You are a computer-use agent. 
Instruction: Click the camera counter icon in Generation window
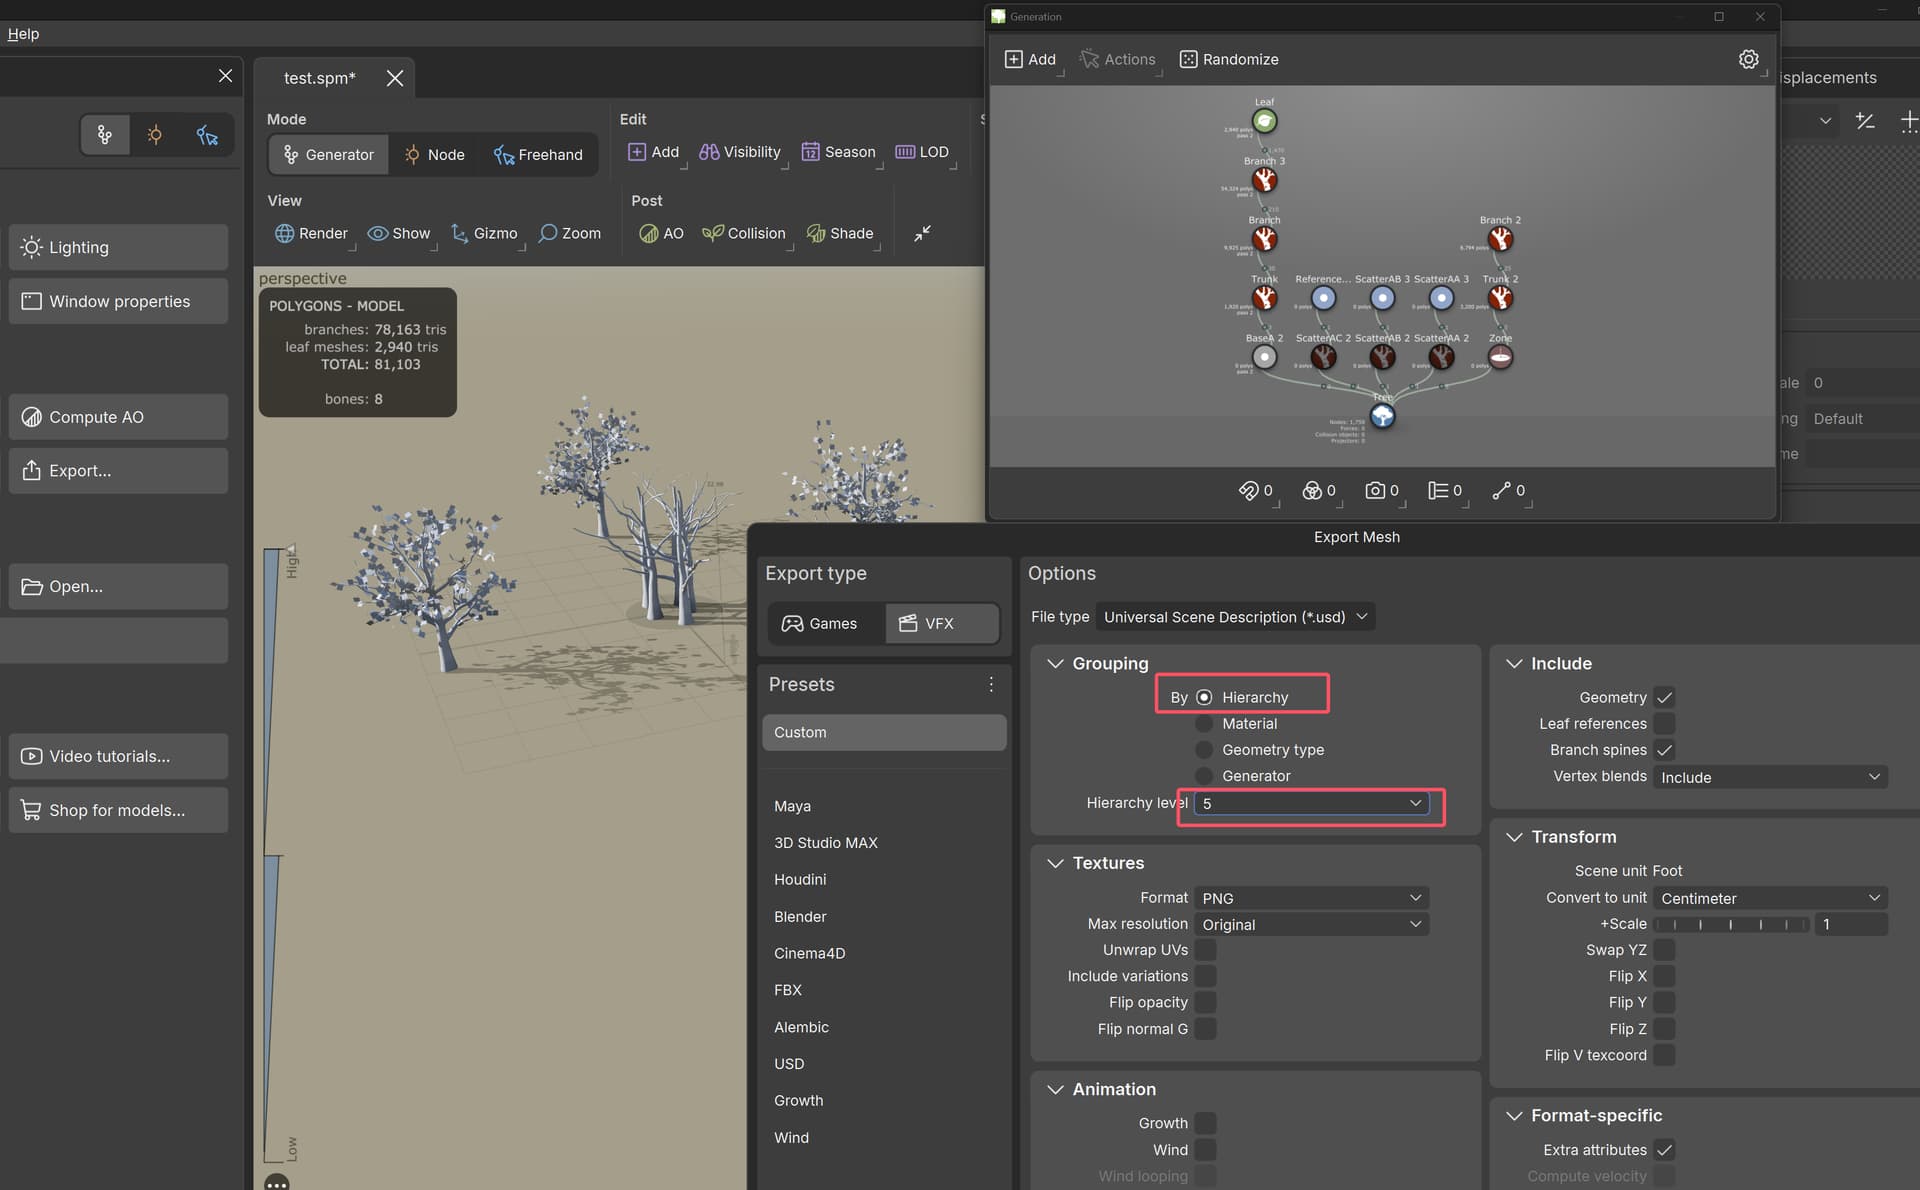(1376, 490)
